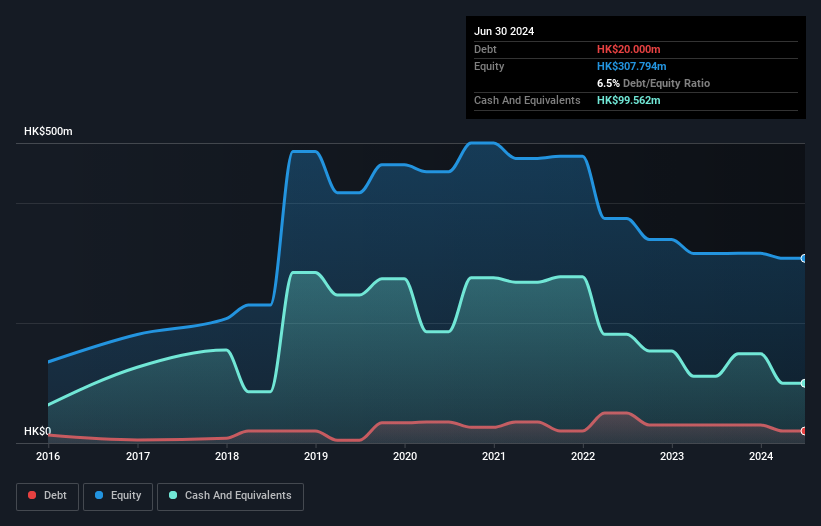The height and width of the screenshot is (526, 821).
Task: Click the 2017 x-axis label
Action: tap(138, 456)
